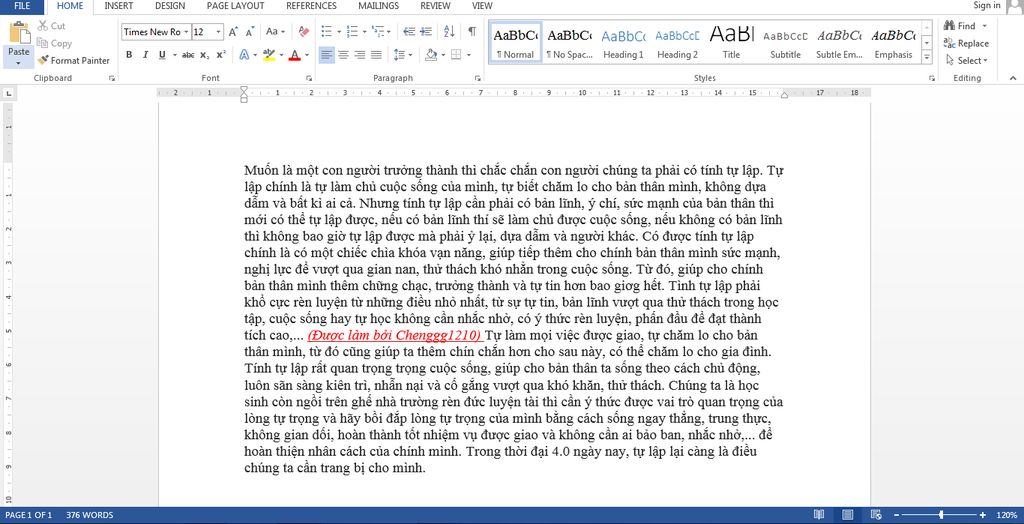Apply the Emphasis style
This screenshot has height=524, width=1024.
893,42
